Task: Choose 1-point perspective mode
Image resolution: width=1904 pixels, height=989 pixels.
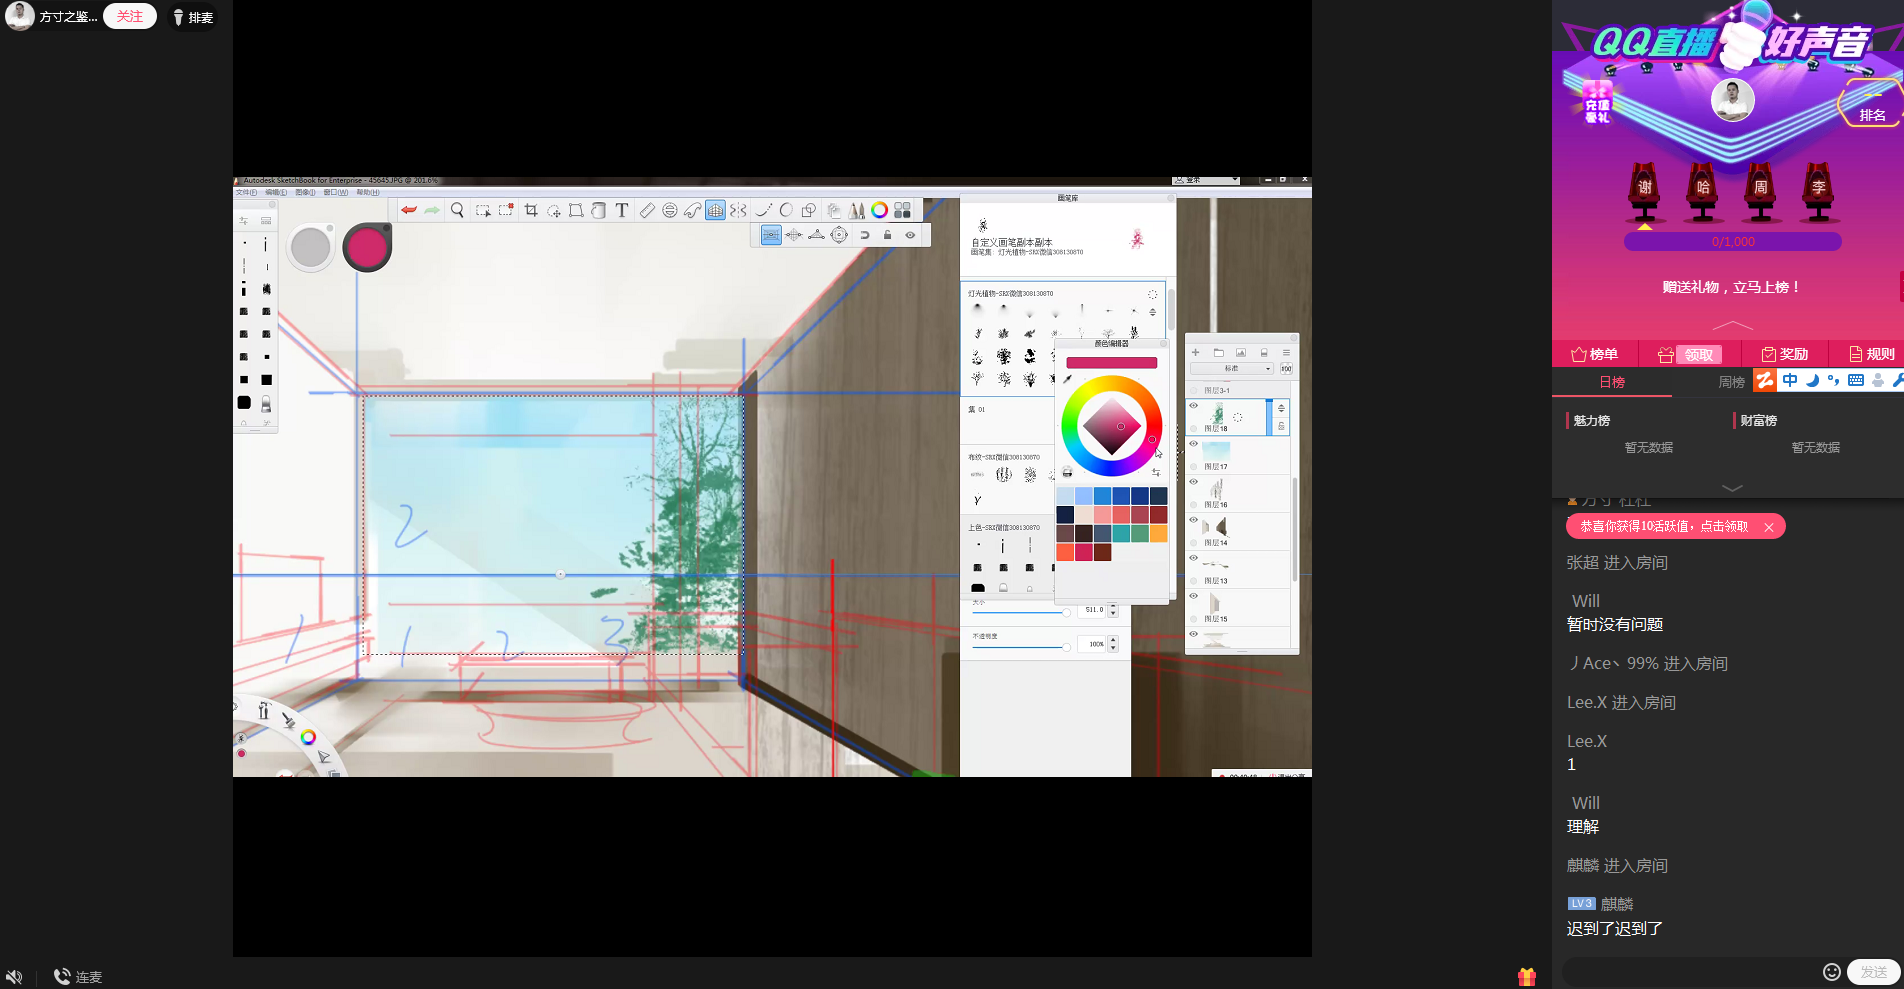Action: [x=771, y=235]
